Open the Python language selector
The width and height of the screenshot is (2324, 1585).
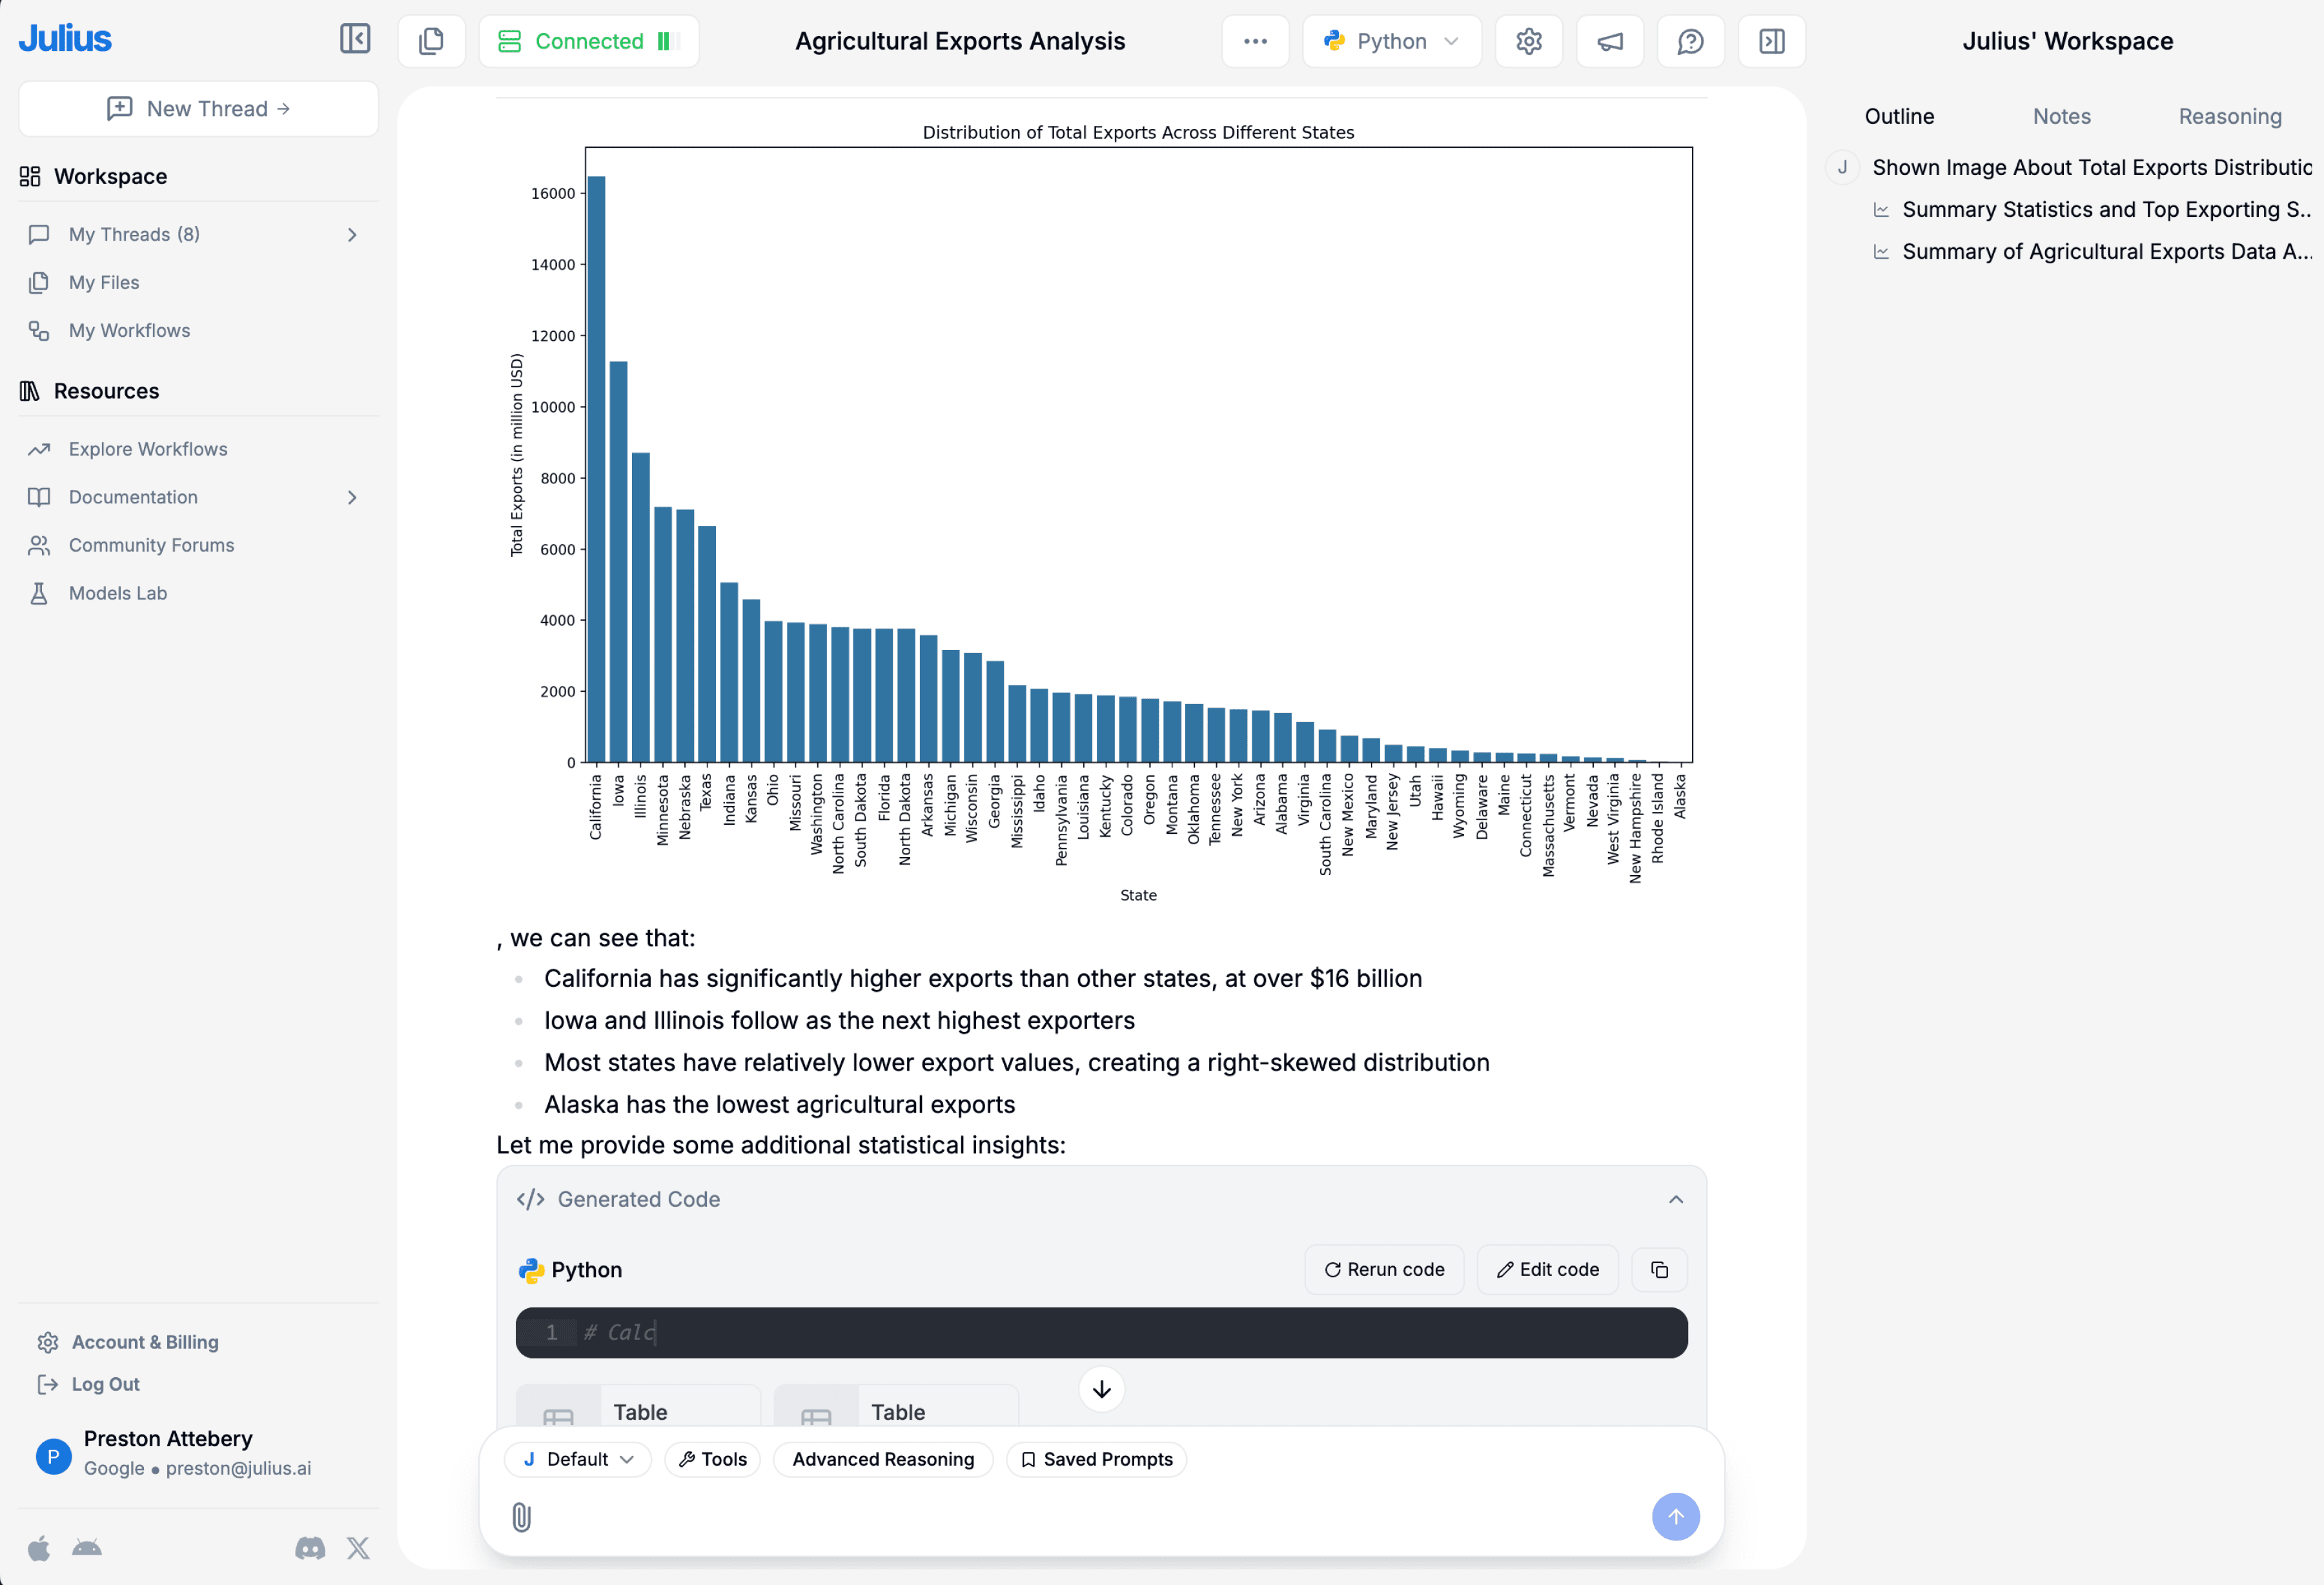click(x=1391, y=41)
